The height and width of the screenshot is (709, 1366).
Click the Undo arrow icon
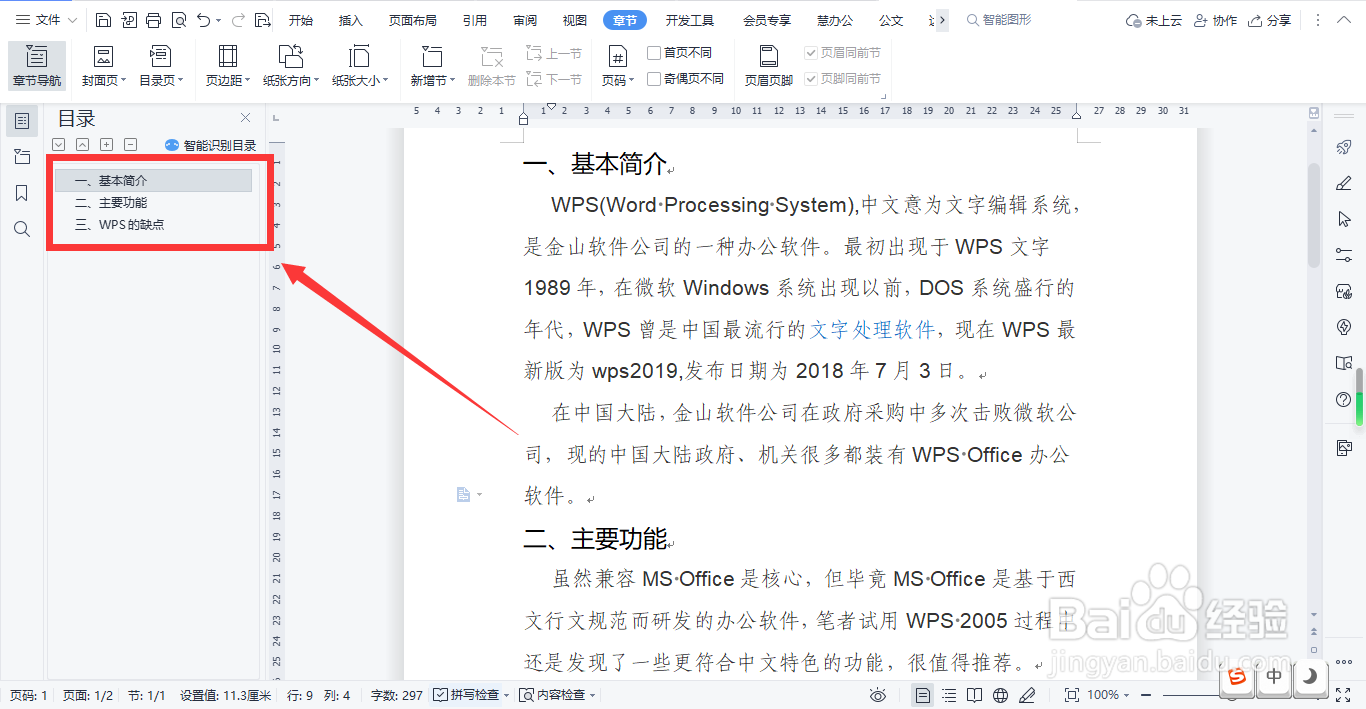203,20
